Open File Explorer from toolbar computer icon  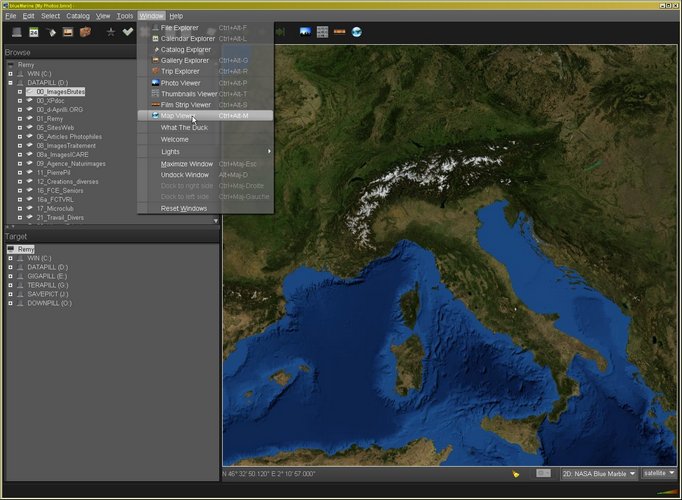(x=15, y=32)
